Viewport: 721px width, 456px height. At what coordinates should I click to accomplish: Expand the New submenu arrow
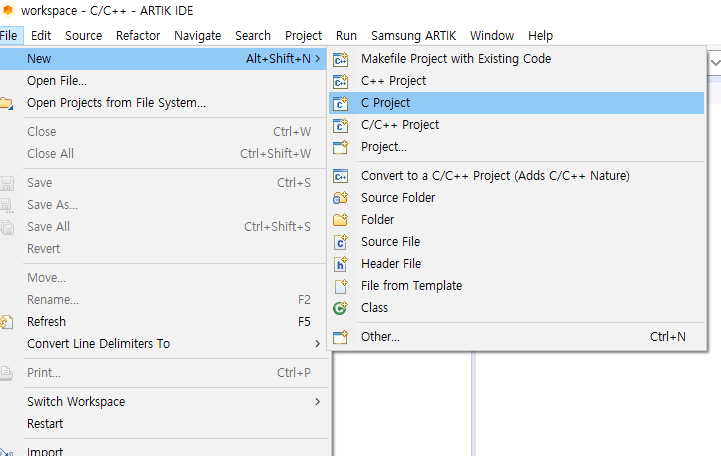click(317, 59)
